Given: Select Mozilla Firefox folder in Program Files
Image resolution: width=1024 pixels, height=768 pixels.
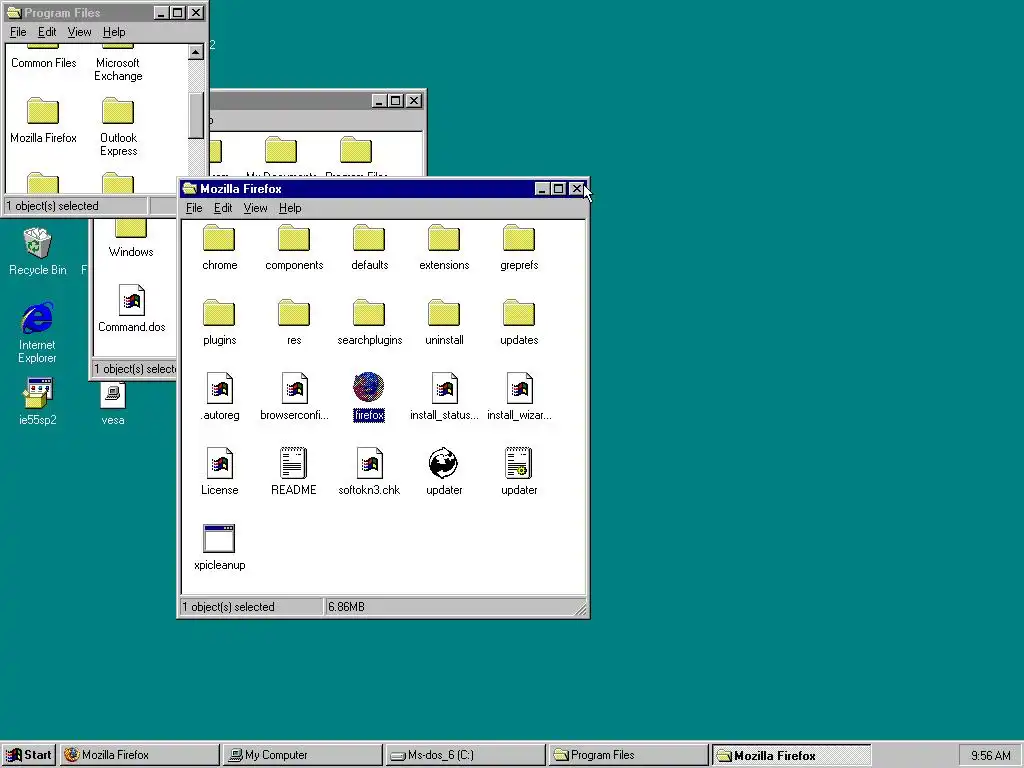Looking at the screenshot, I should coord(43,112).
